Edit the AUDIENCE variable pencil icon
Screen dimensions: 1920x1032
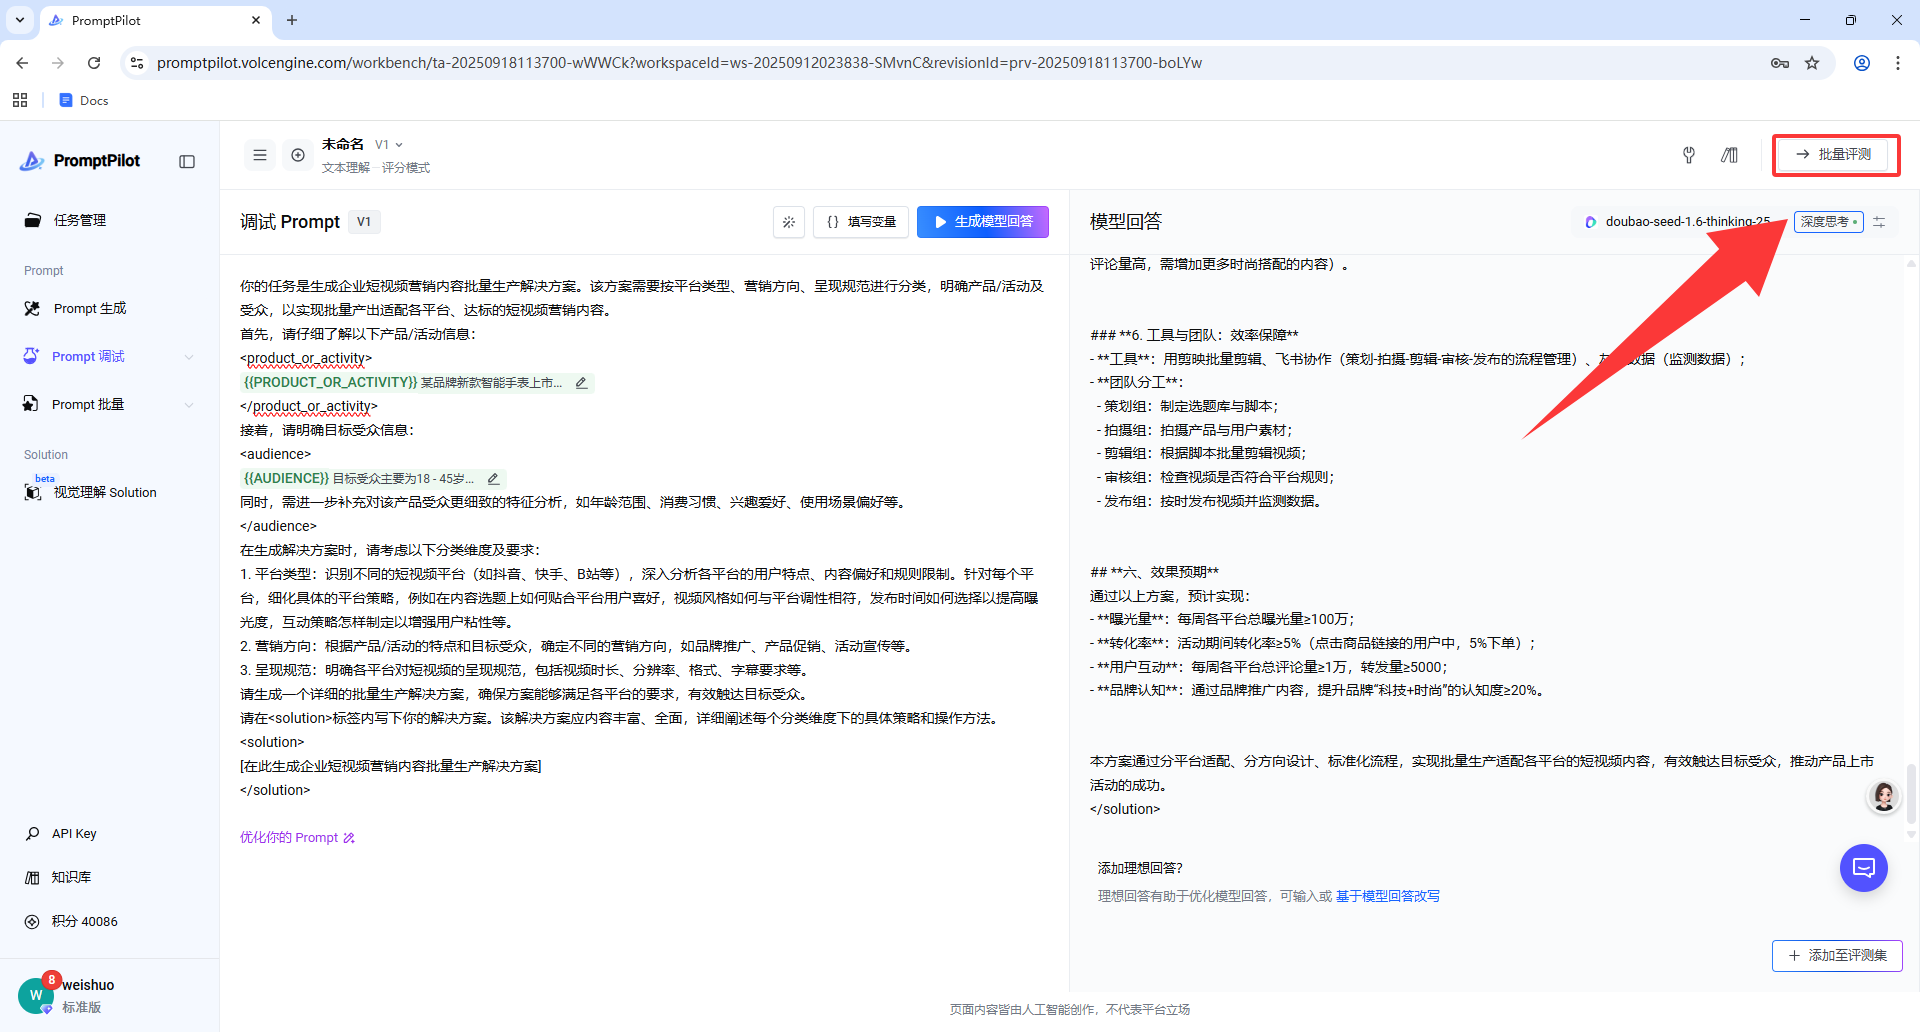[x=493, y=479]
